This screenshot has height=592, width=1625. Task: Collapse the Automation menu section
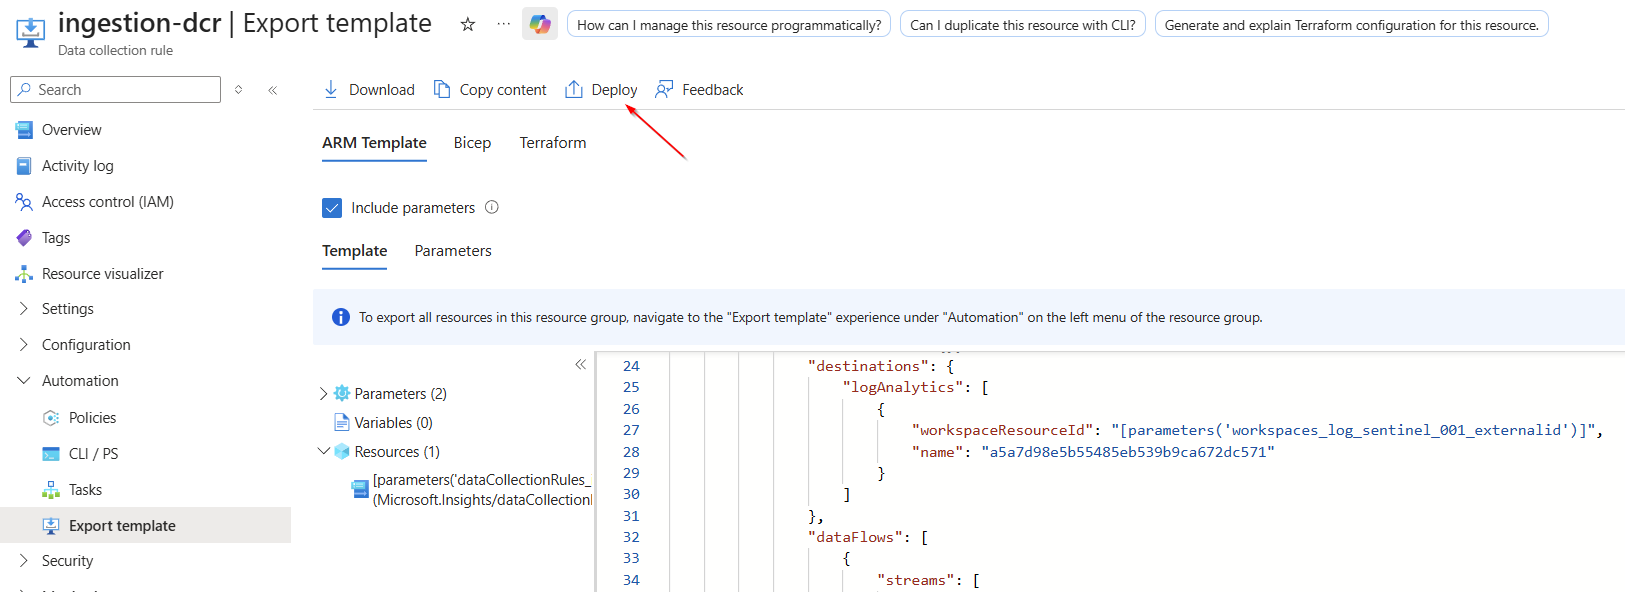click(24, 381)
